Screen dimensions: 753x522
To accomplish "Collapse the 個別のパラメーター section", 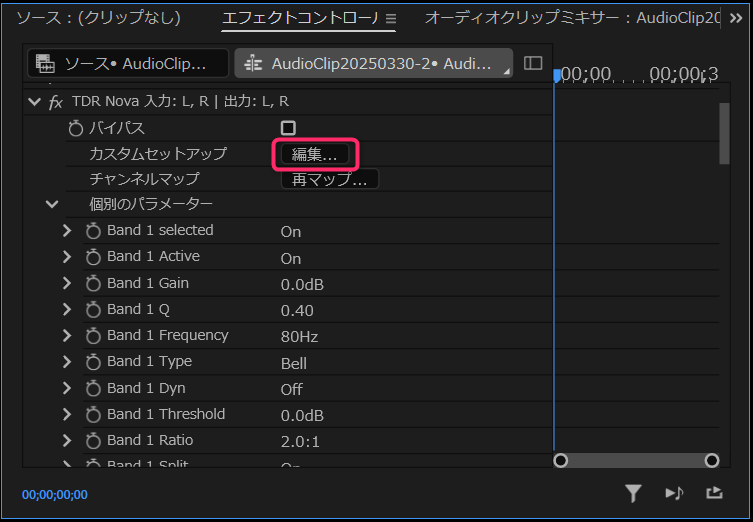I will [52, 204].
